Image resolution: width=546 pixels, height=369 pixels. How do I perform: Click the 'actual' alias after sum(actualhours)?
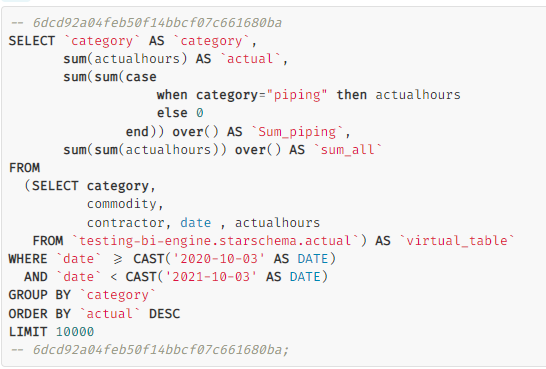click(250, 59)
